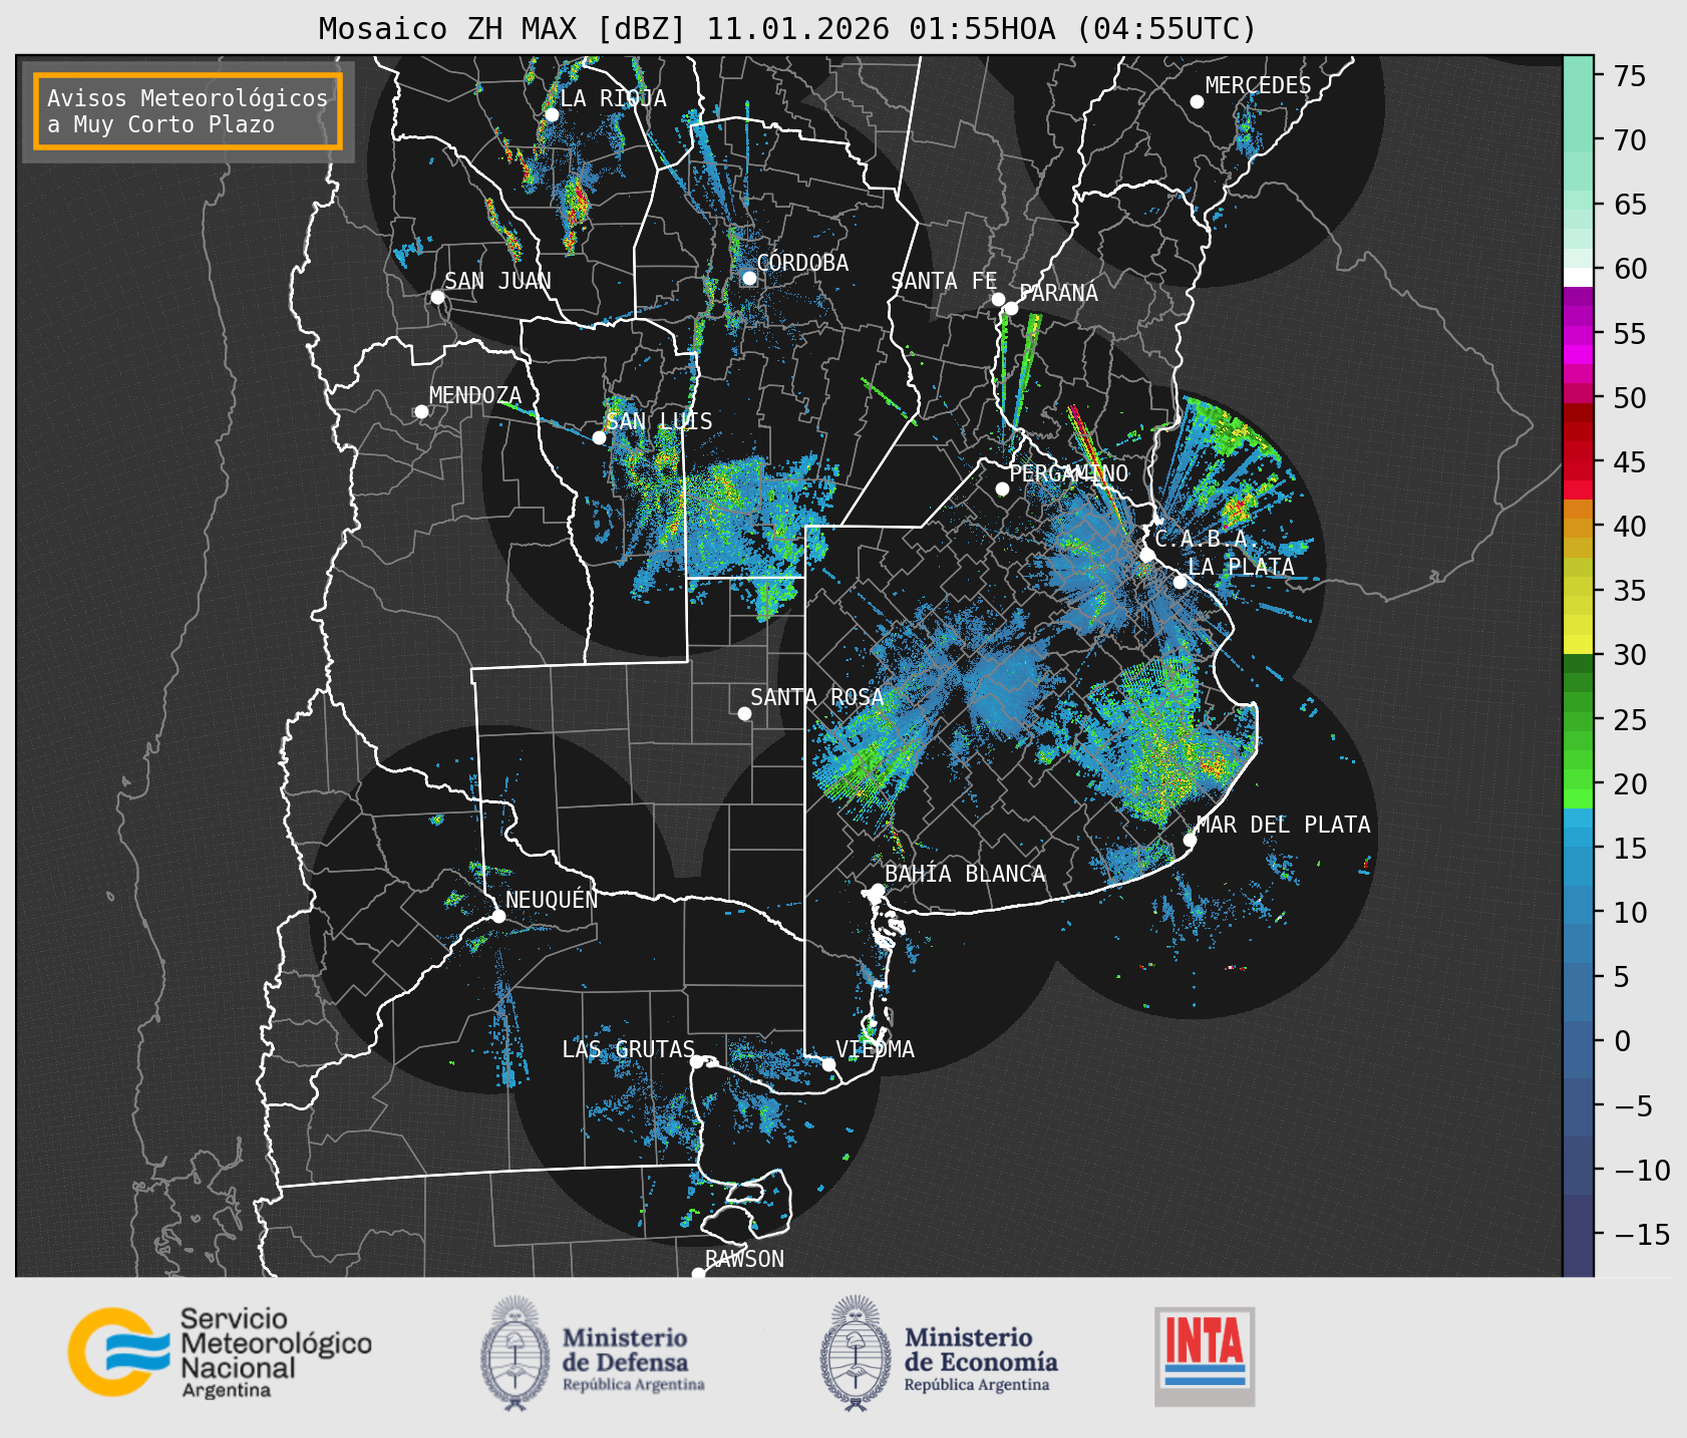Click the Ministerio de Defensa emblem

pyautogui.click(x=516, y=1353)
